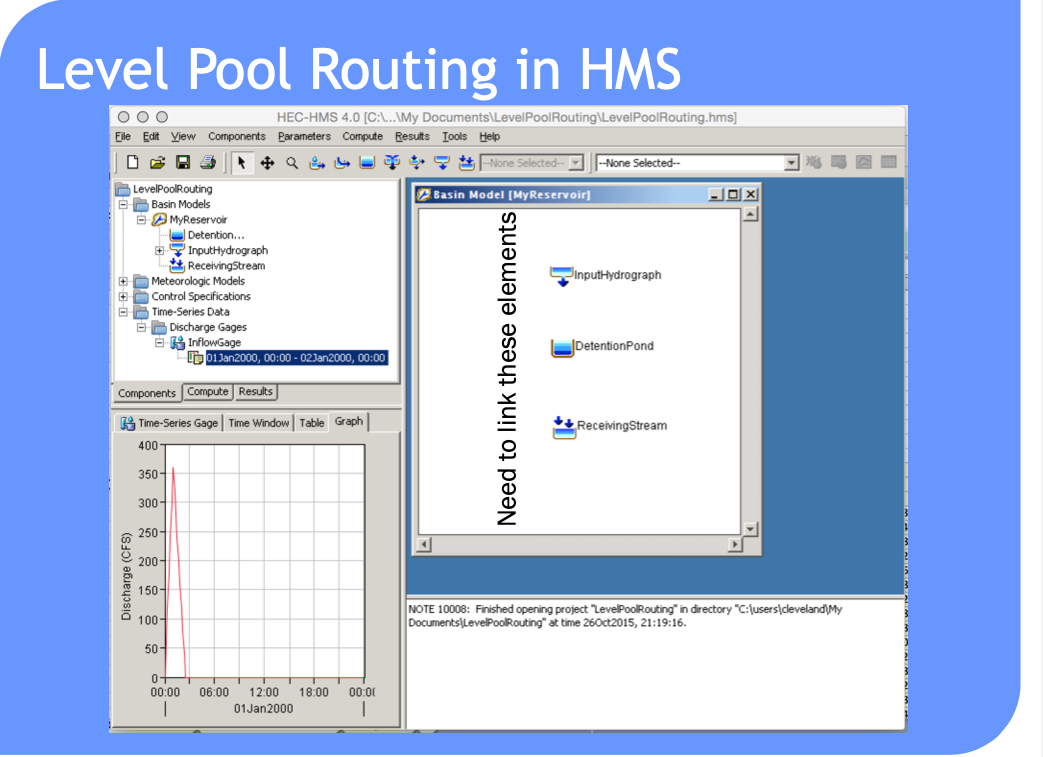Close the Basin Model [MyReservoir] window
Image resolution: width=1043 pixels, height=757 pixels.
(750, 195)
